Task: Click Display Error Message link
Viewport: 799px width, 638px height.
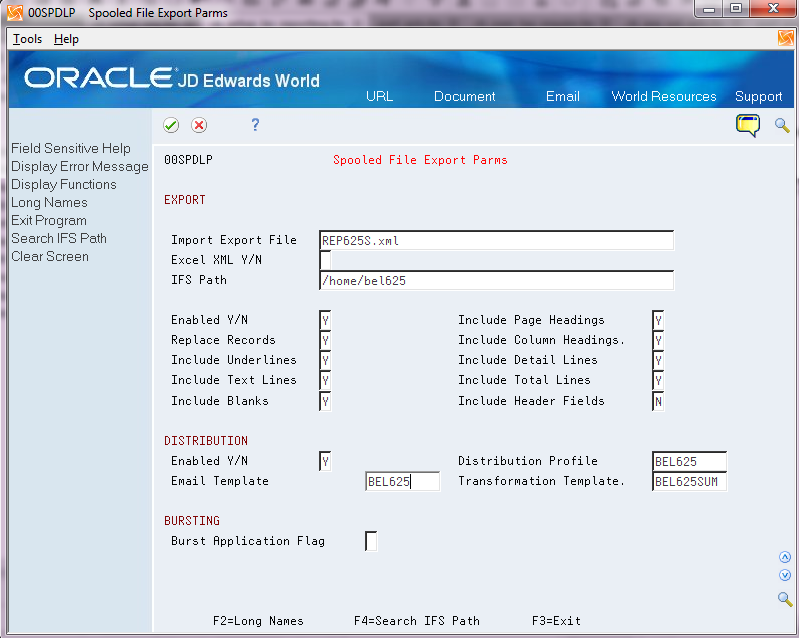Action: [79, 167]
